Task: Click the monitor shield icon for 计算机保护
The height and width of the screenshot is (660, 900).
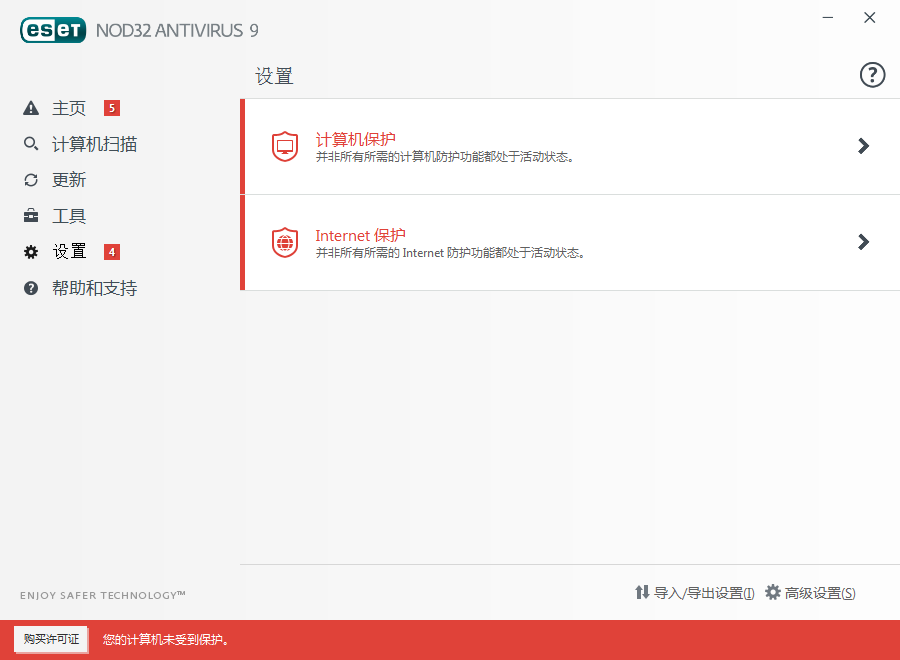Action: pyautogui.click(x=285, y=146)
